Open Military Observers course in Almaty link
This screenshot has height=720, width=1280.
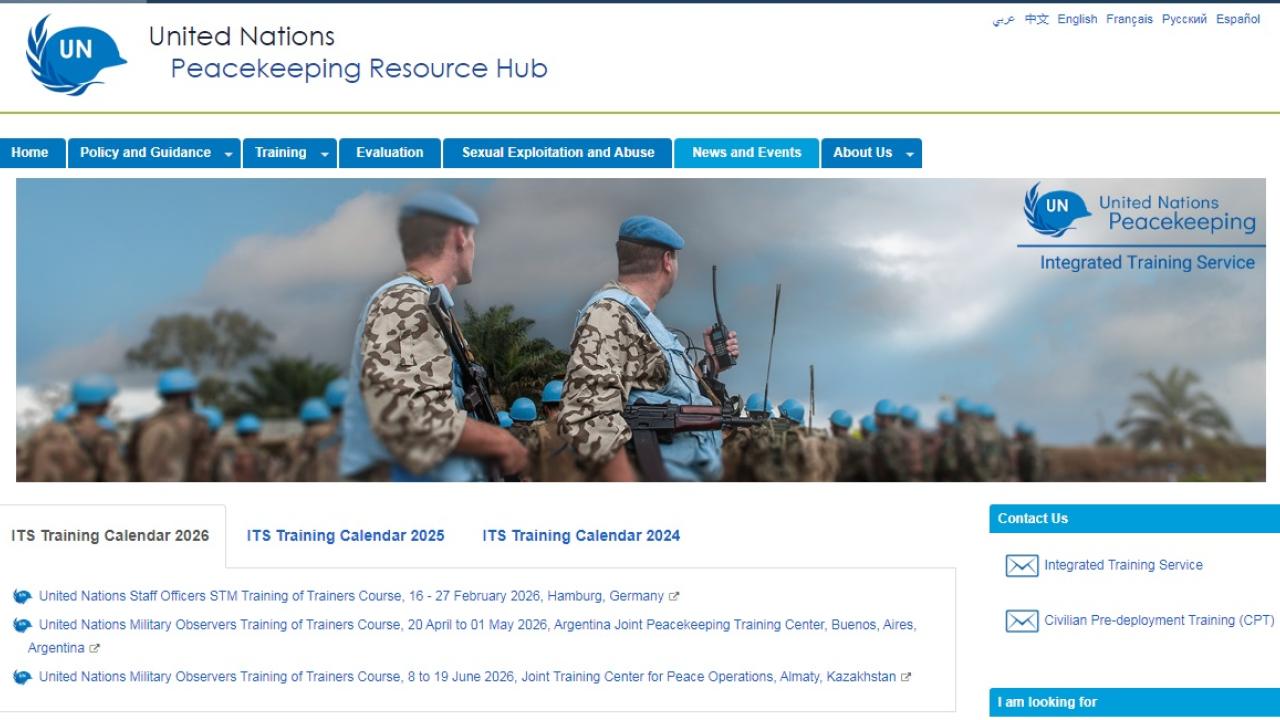coord(468,677)
